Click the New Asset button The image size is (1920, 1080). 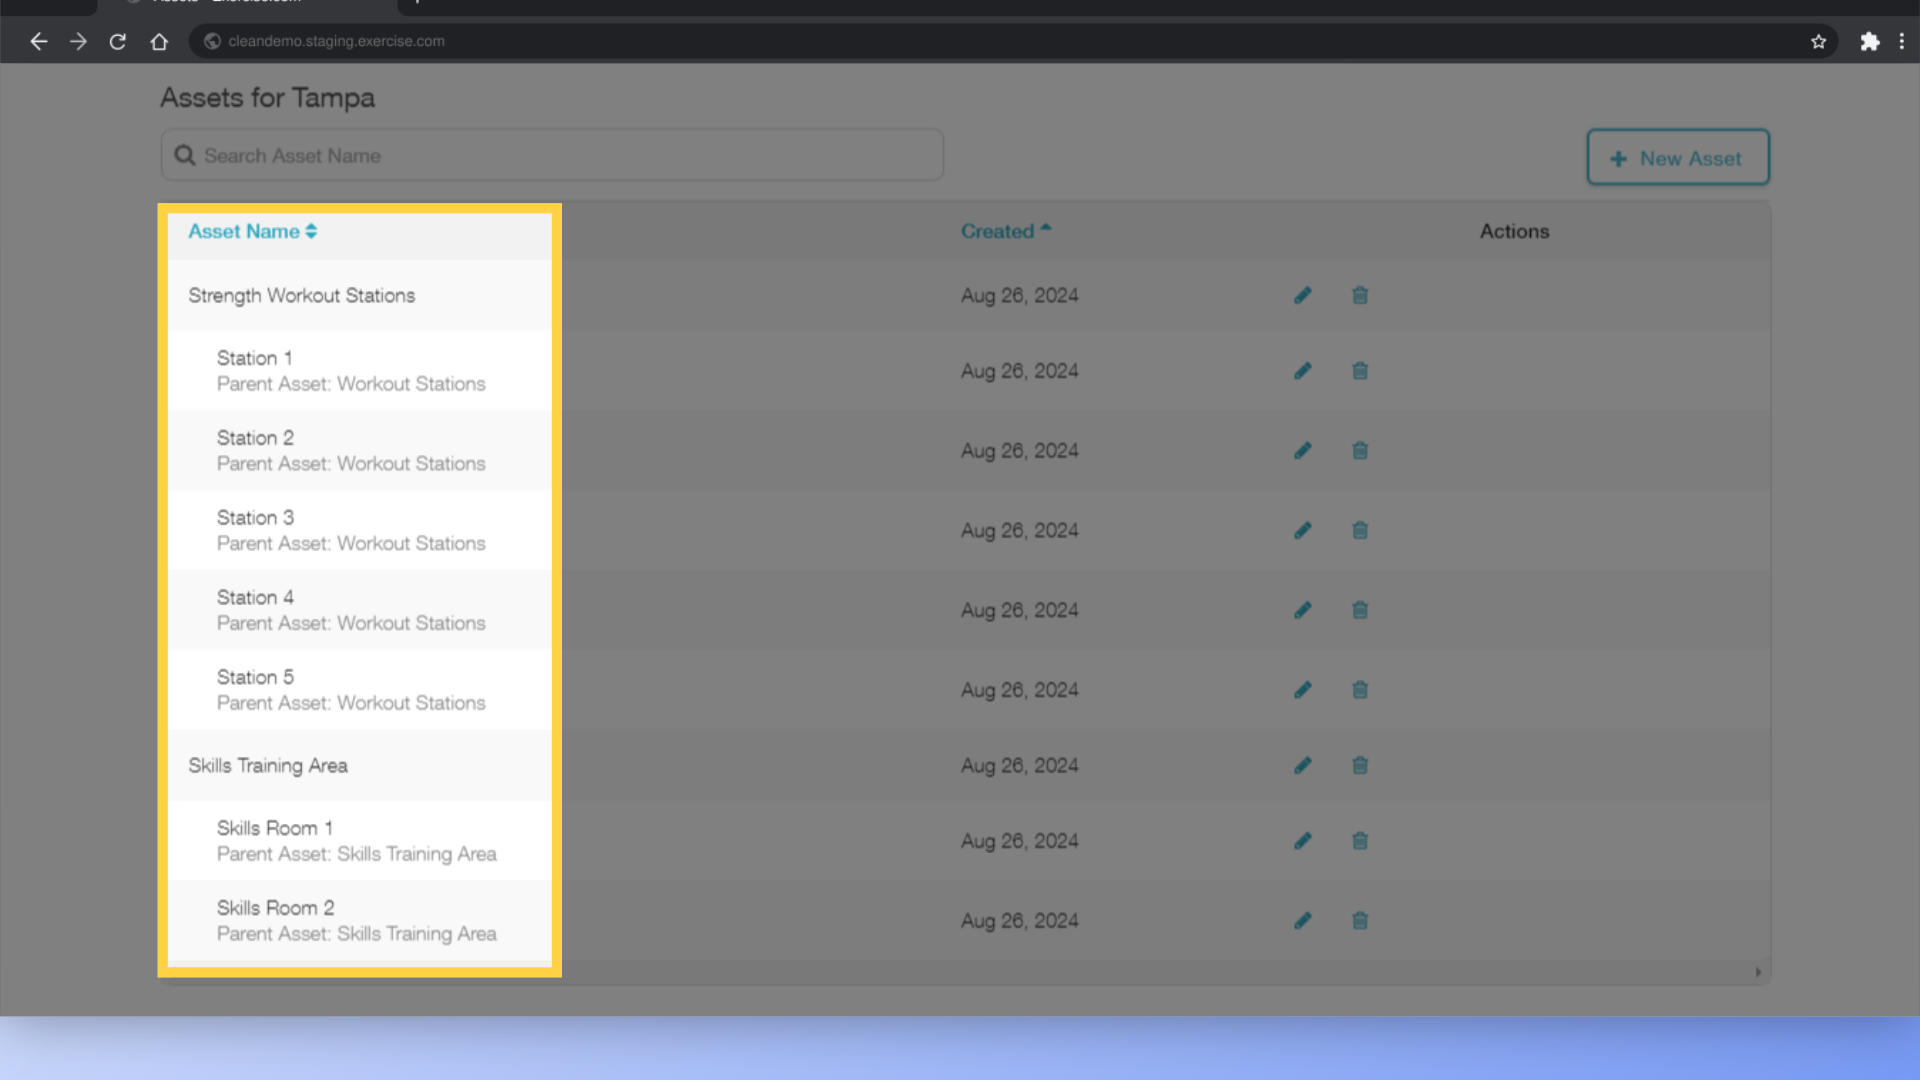pyautogui.click(x=1677, y=158)
